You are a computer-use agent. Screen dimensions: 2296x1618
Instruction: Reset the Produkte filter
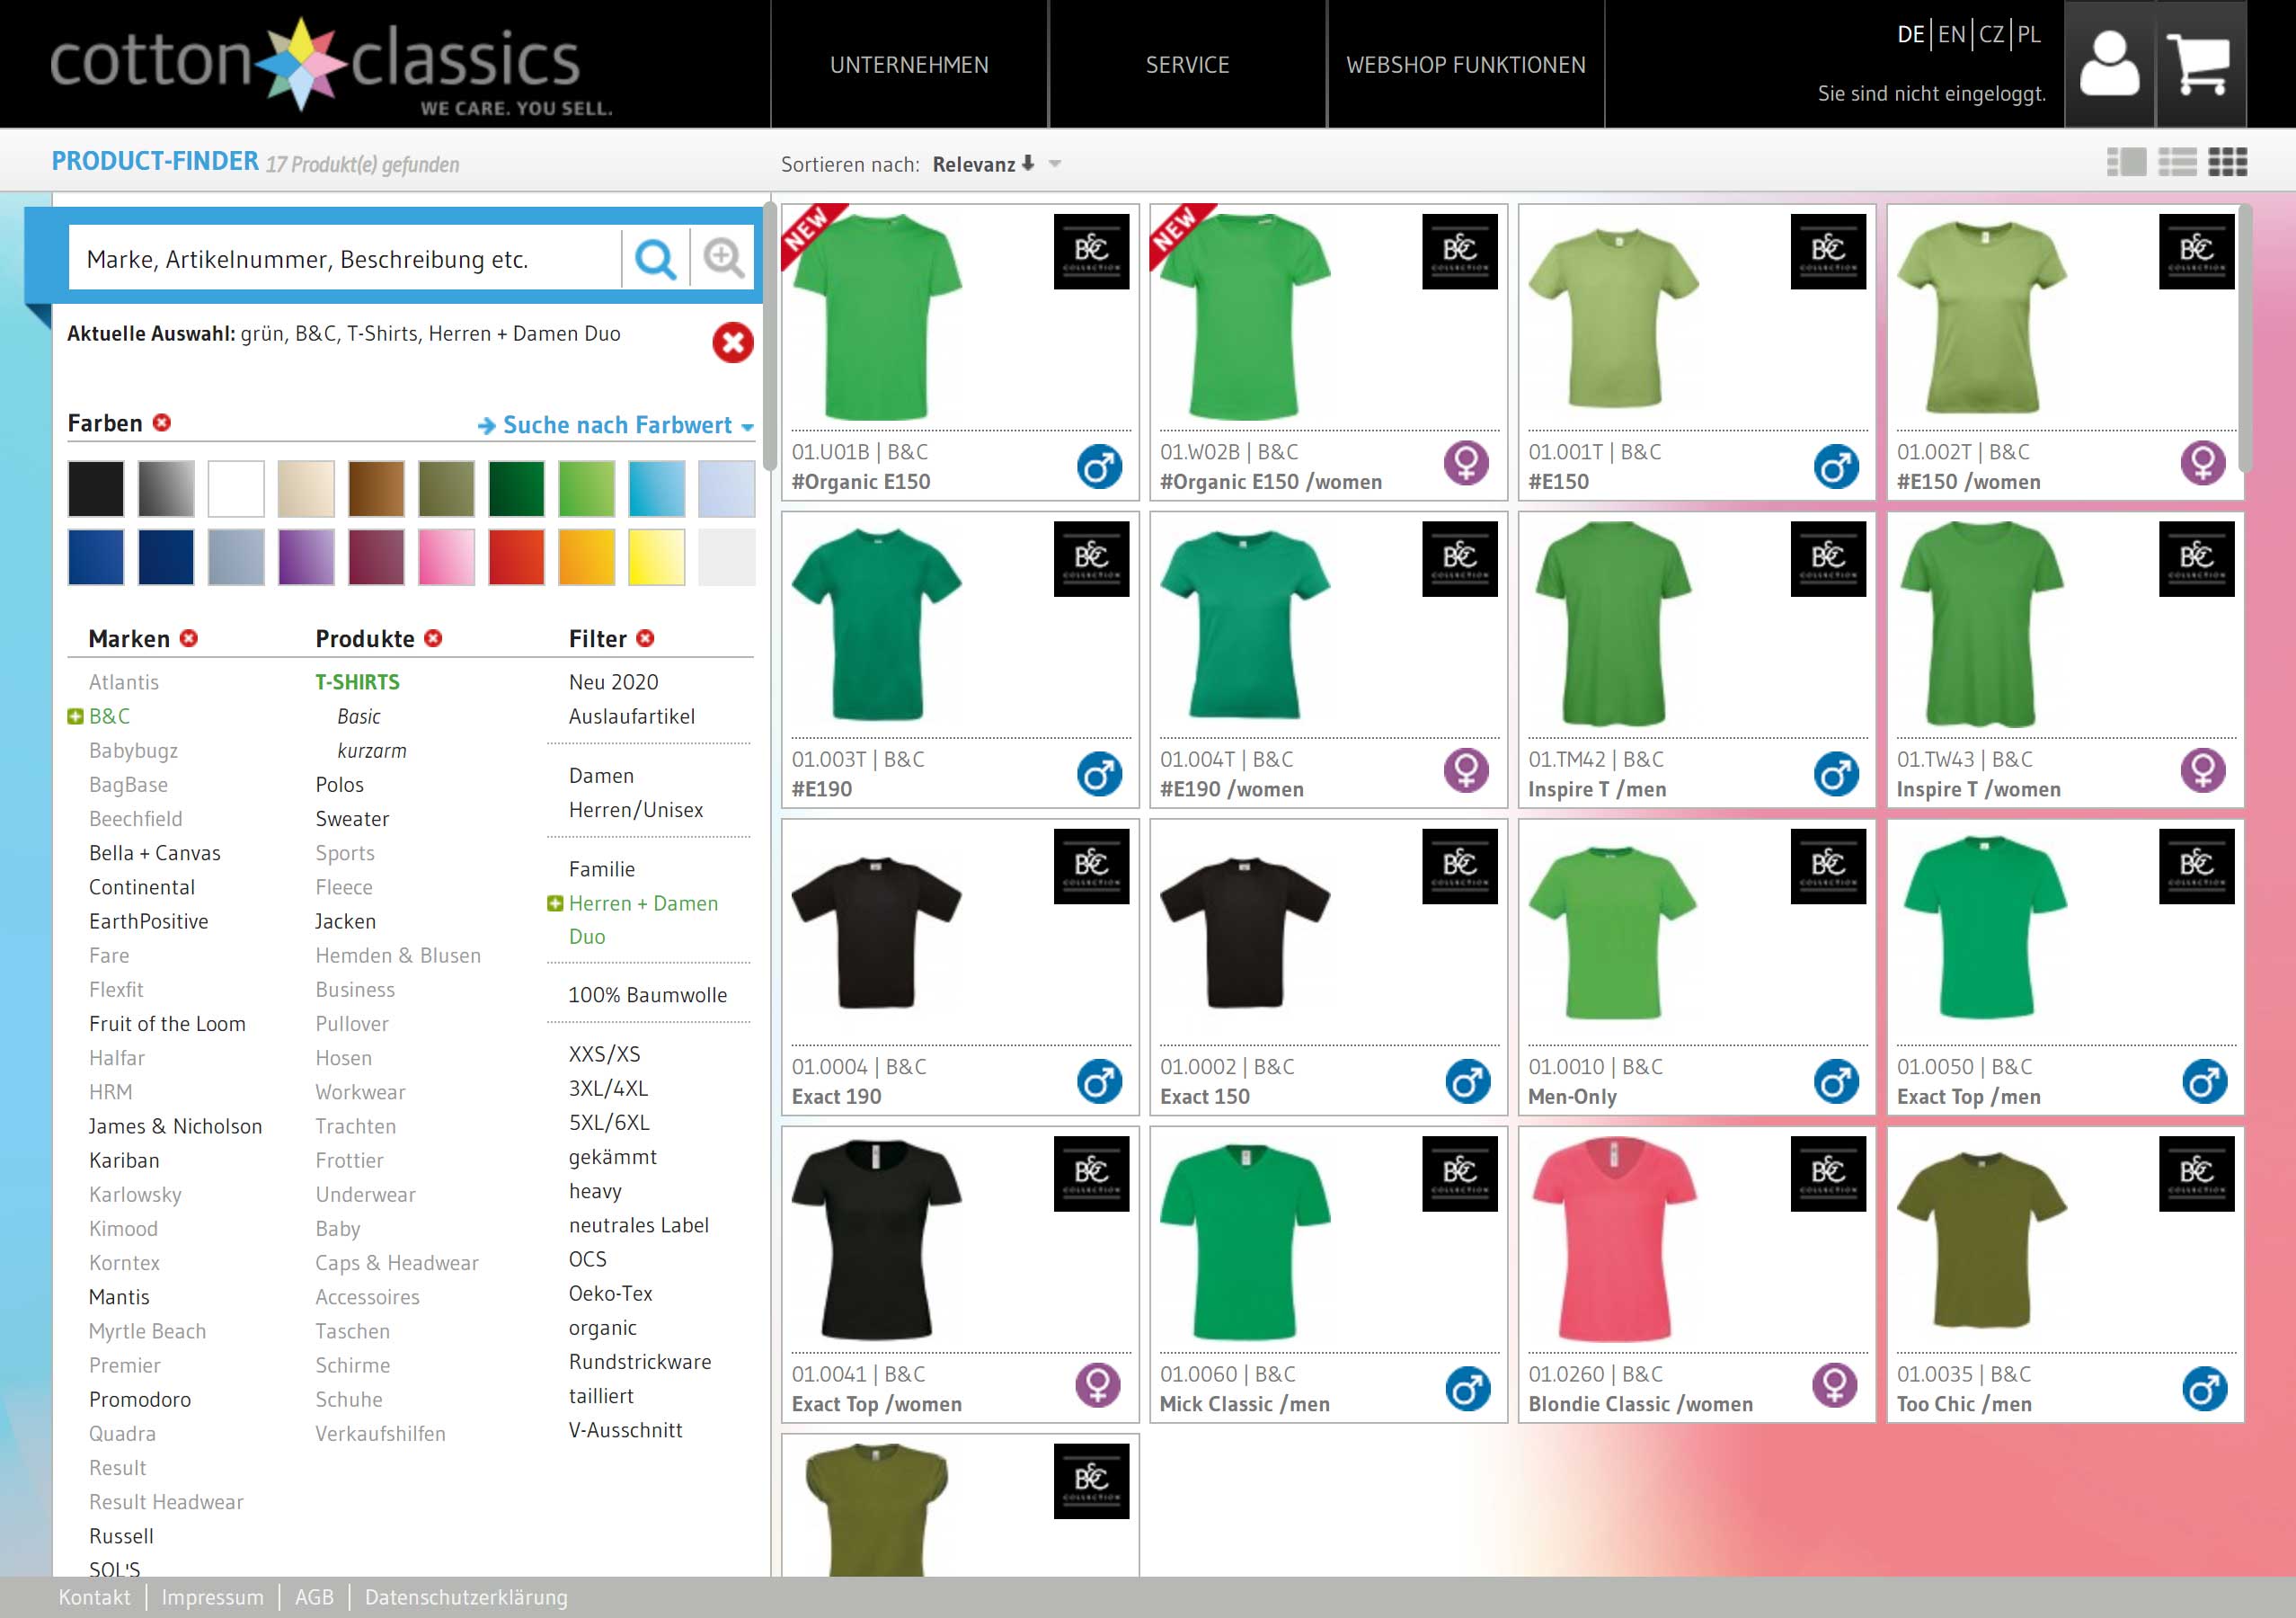pyautogui.click(x=433, y=638)
